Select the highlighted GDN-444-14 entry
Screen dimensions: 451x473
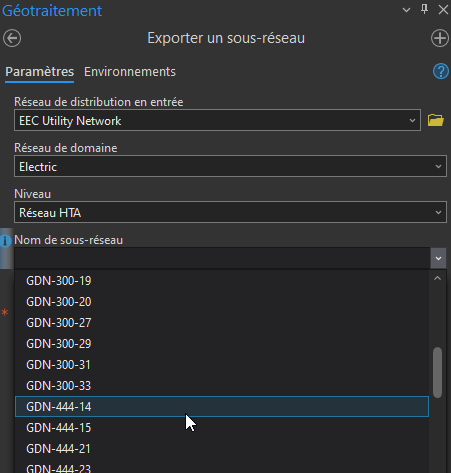pyautogui.click(x=222, y=407)
